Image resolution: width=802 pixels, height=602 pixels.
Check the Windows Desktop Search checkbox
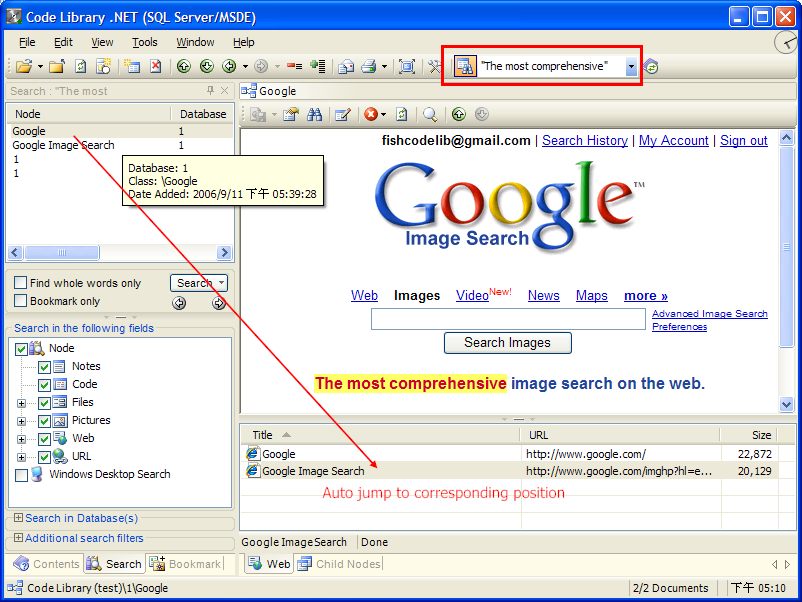21,475
